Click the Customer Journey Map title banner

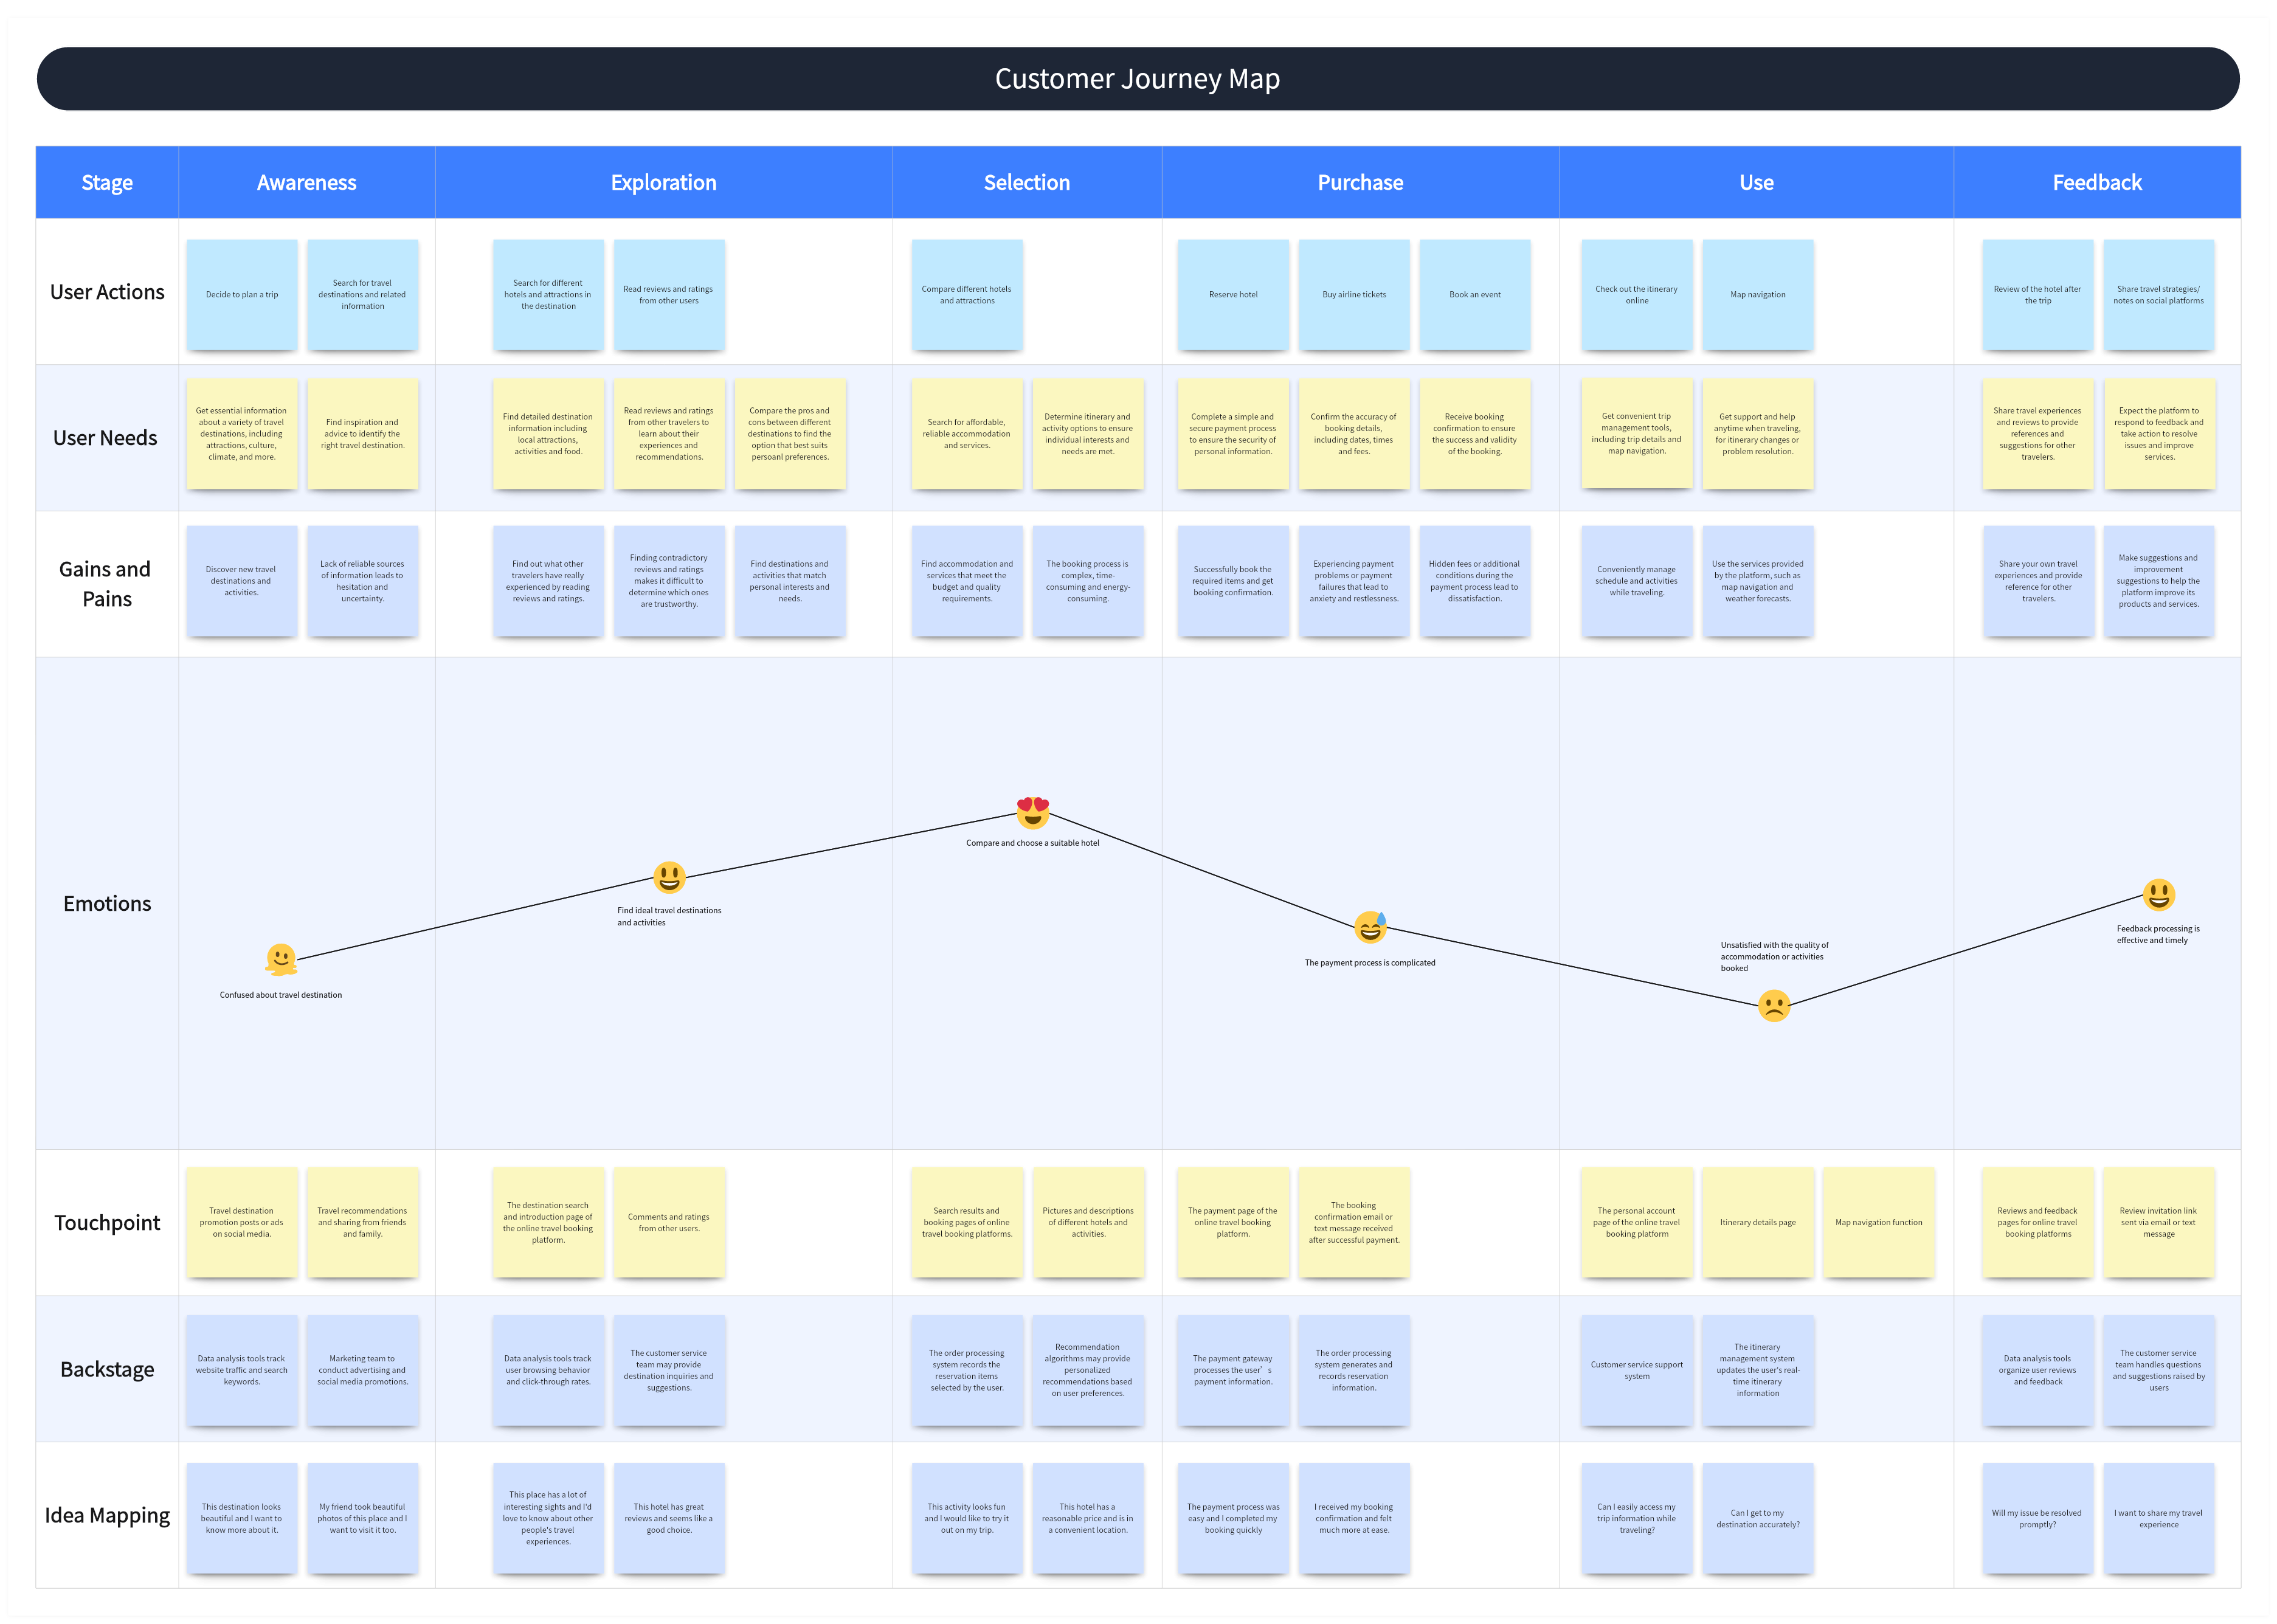point(1137,79)
